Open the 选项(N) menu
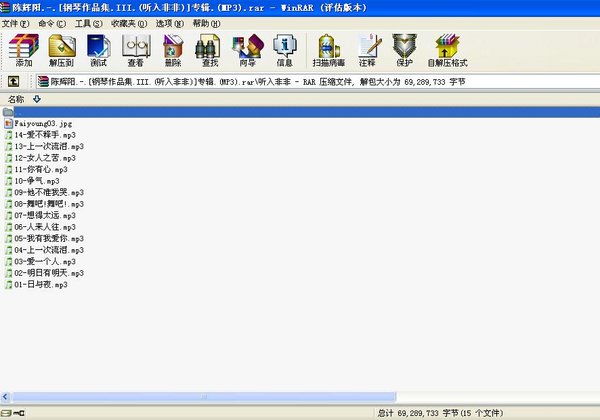The width and height of the screenshot is (600, 420). pyautogui.click(x=170, y=24)
